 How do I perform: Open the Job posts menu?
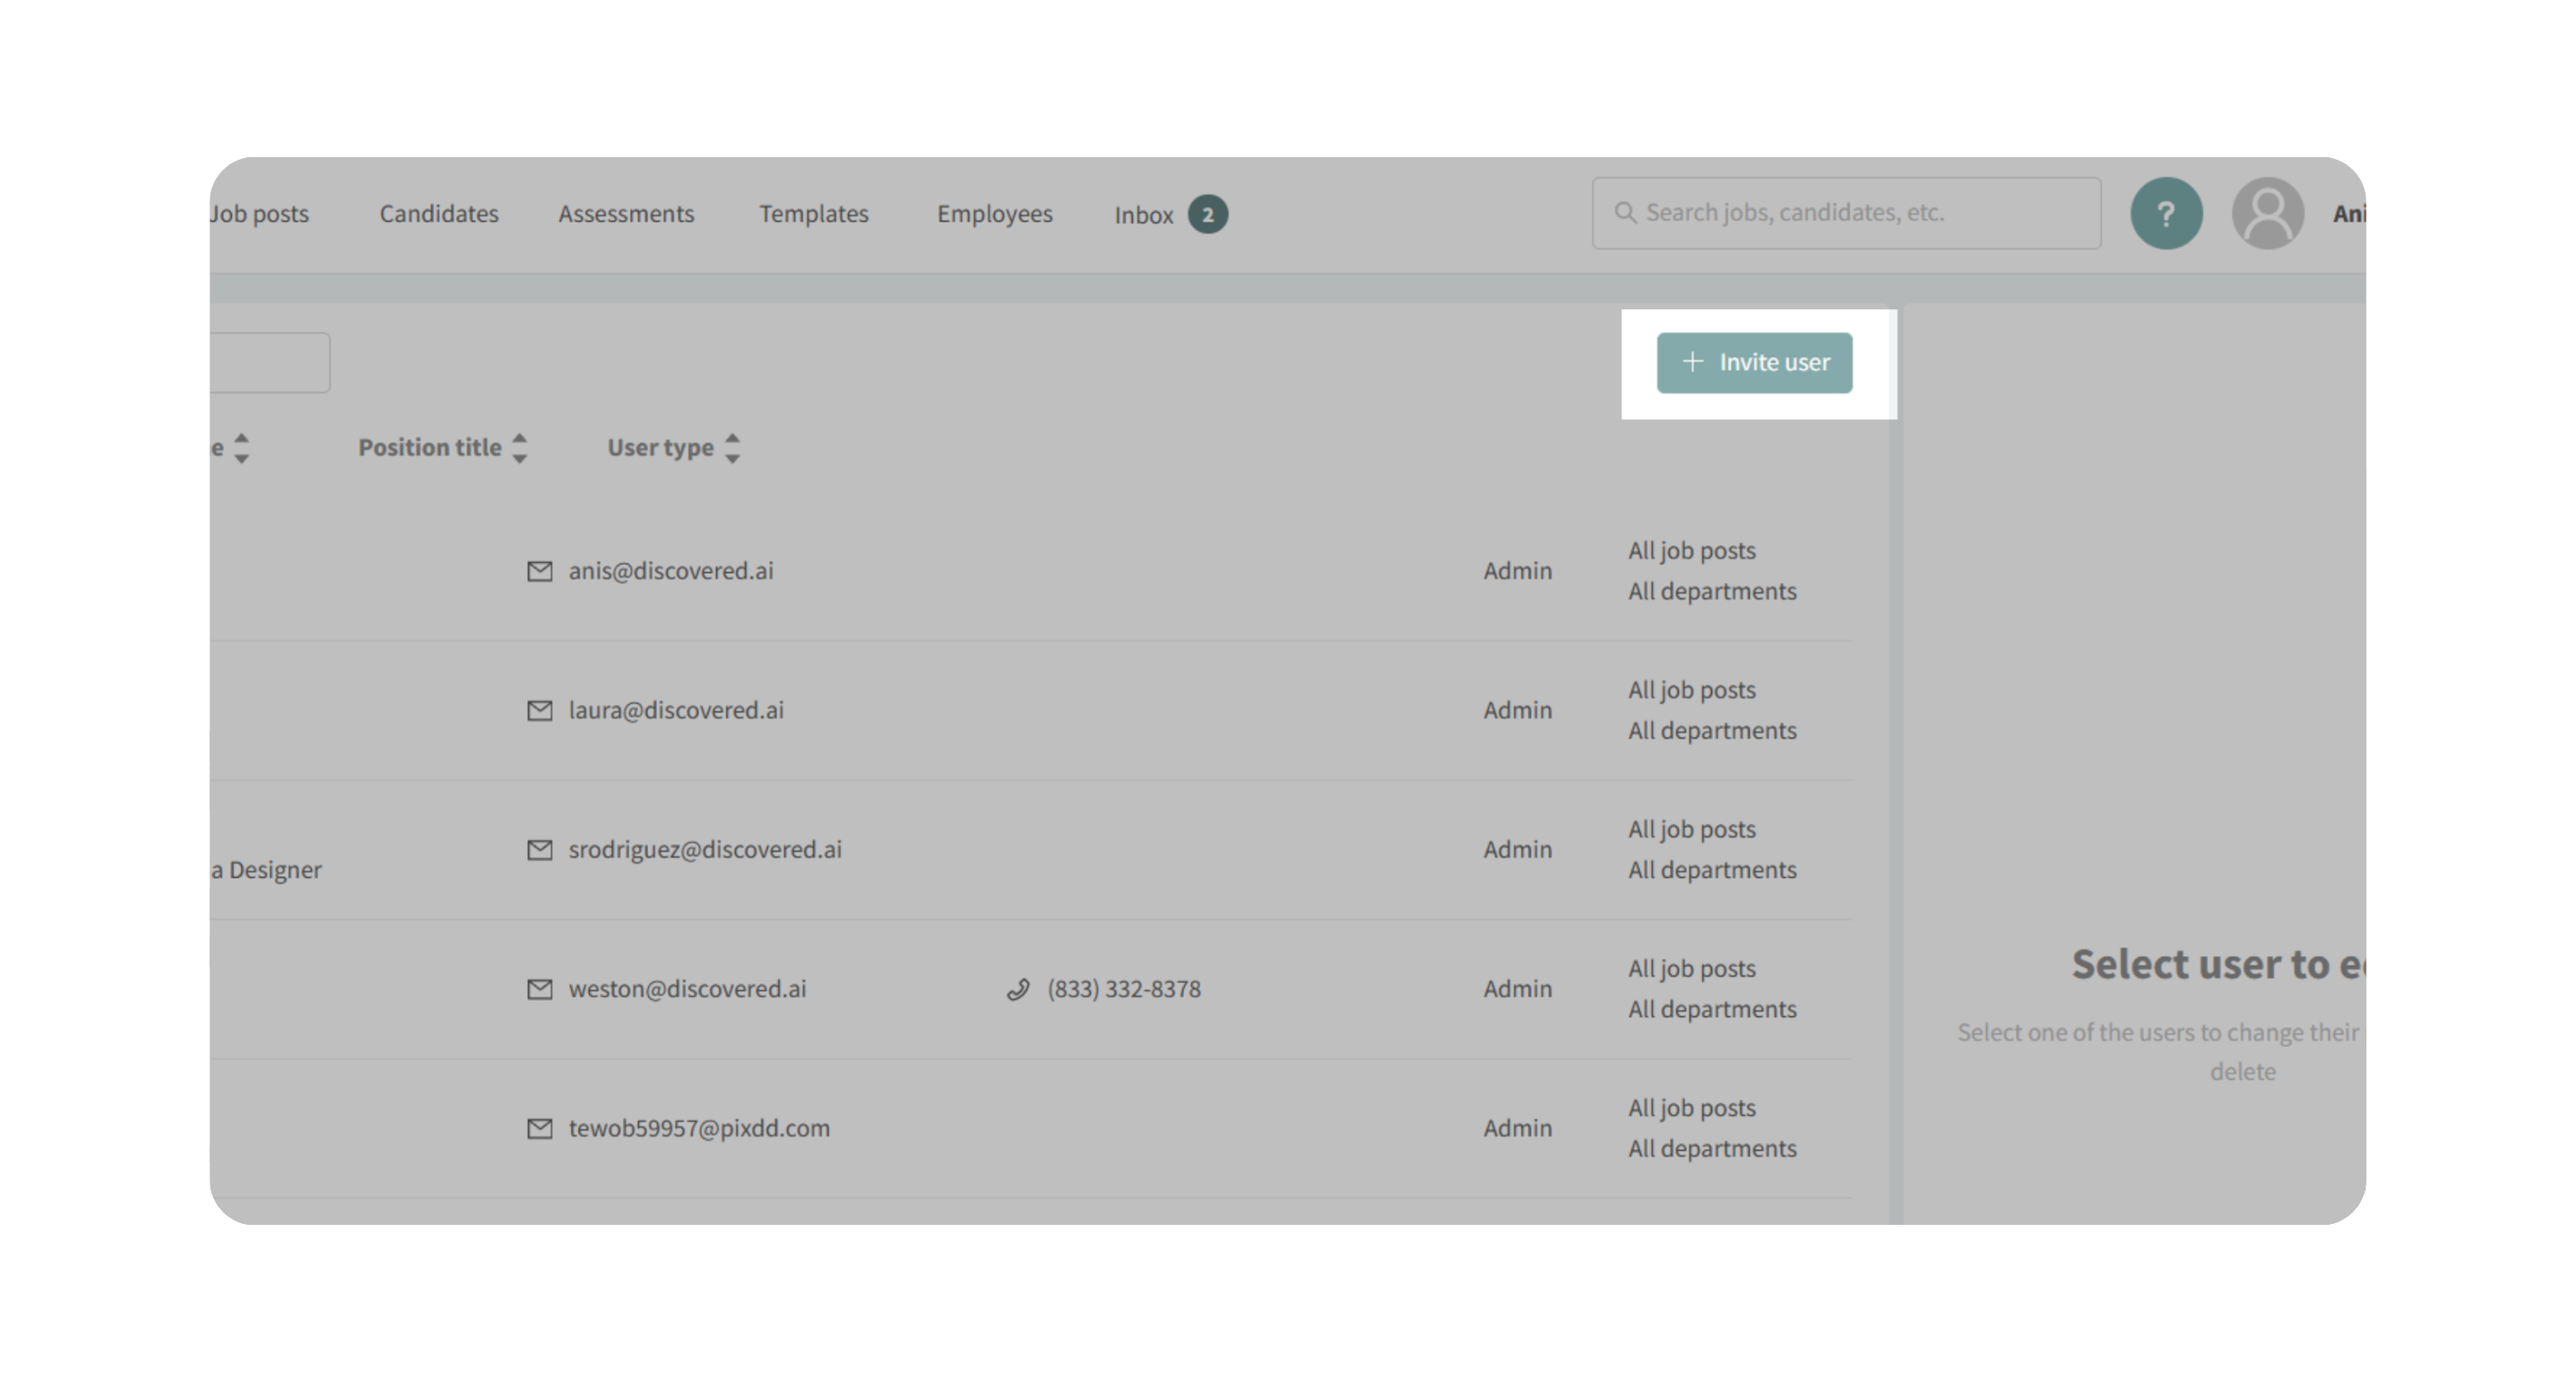point(259,214)
